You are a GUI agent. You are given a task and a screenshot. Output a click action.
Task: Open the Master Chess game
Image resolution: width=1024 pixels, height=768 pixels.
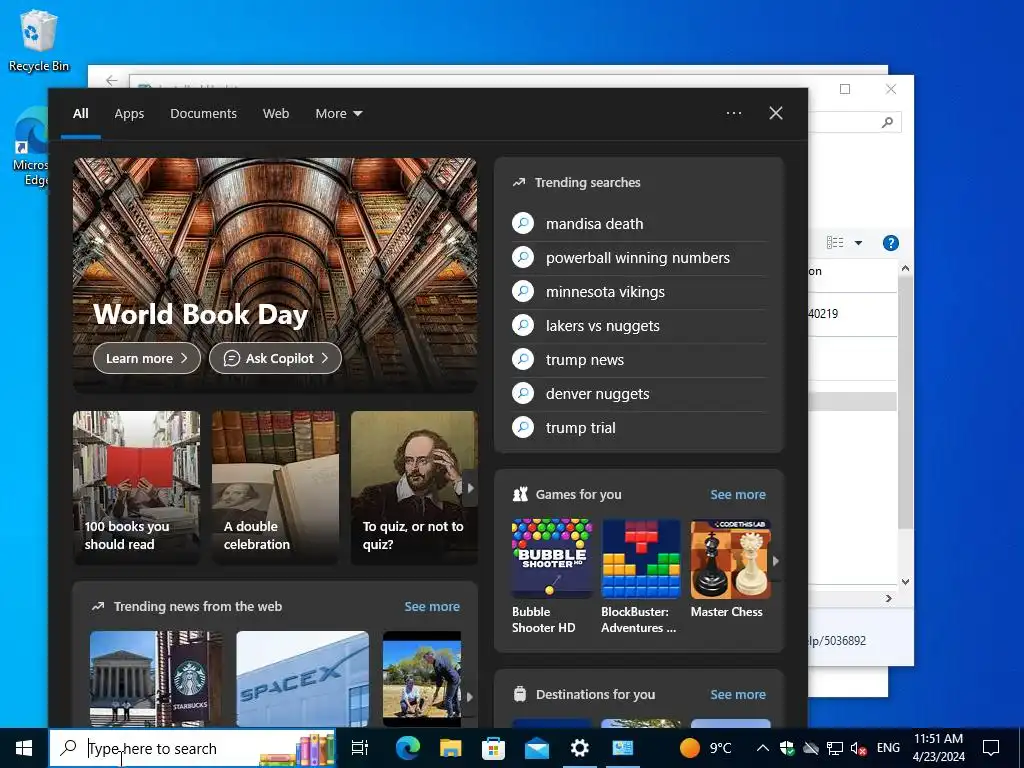pos(730,569)
